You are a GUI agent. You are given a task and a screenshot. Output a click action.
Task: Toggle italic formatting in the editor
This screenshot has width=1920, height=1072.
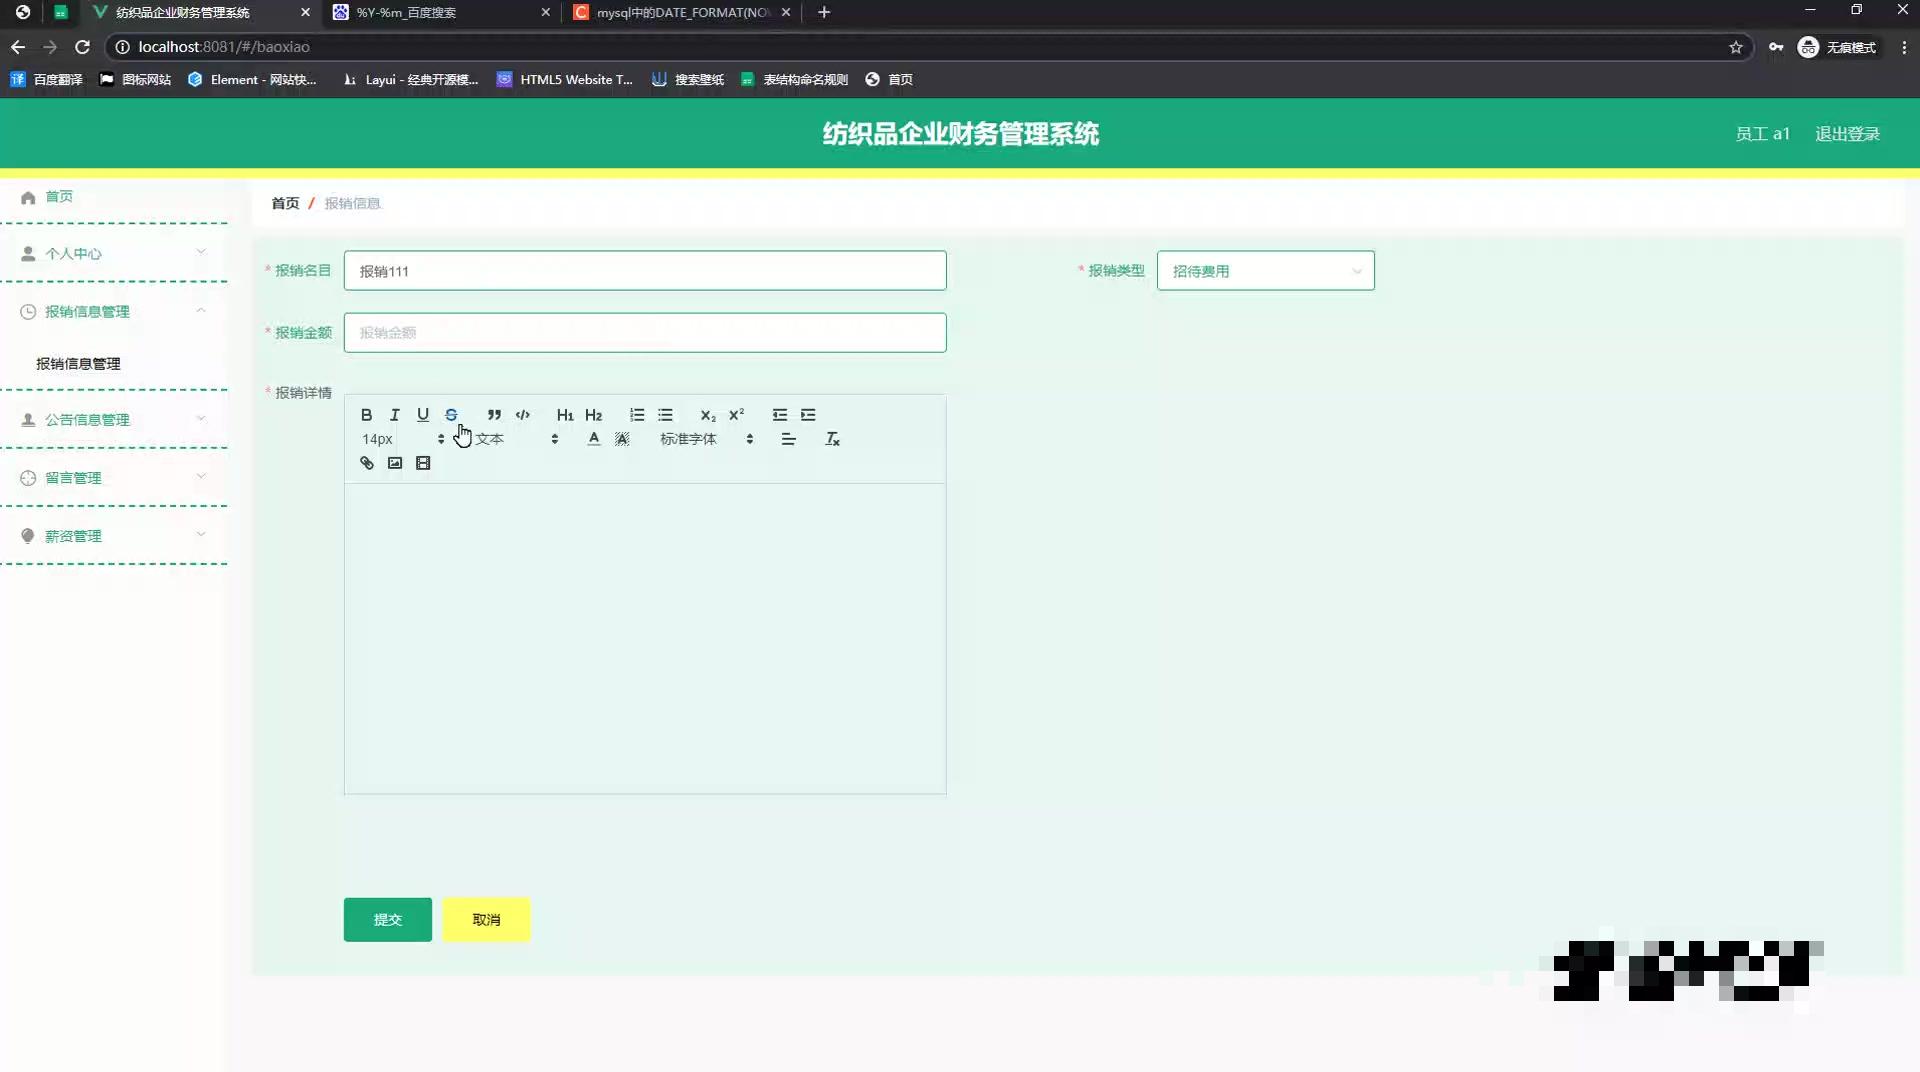[x=394, y=415]
